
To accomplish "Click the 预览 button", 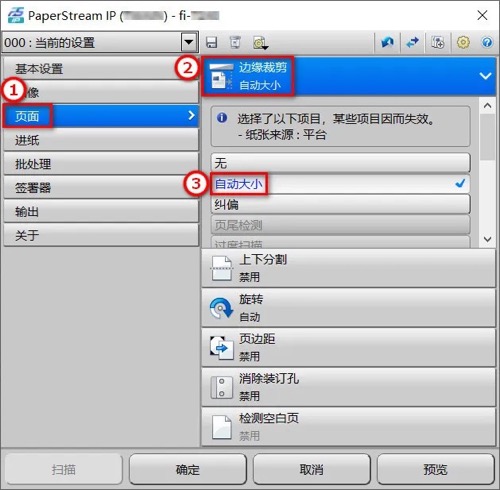I will [x=436, y=470].
